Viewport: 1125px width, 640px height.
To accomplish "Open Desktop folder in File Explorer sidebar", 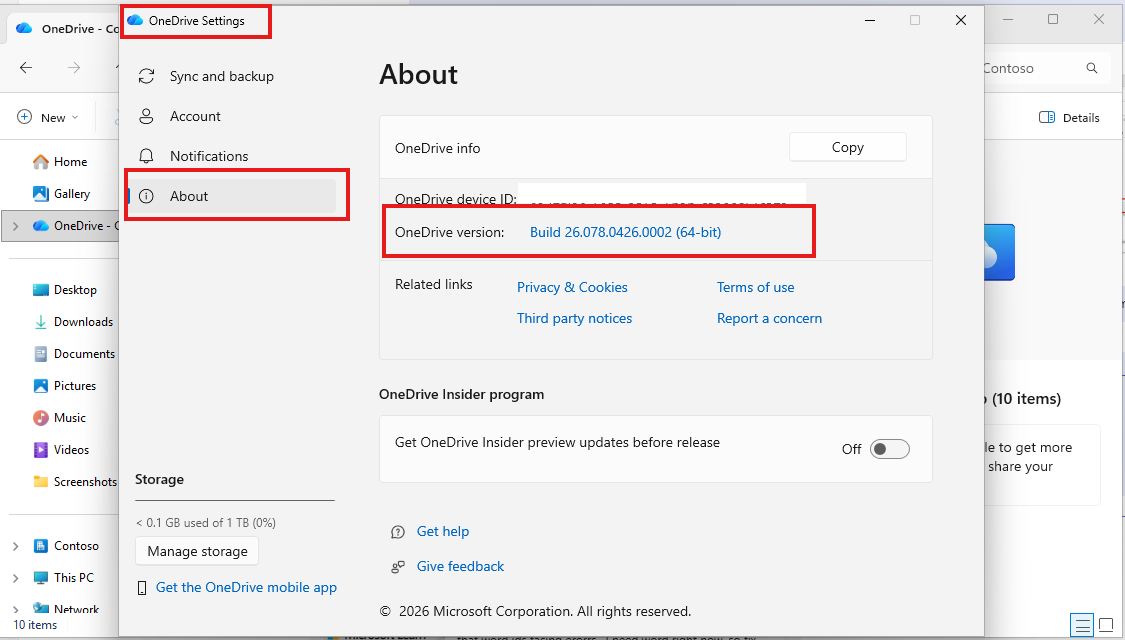I will pos(75,290).
